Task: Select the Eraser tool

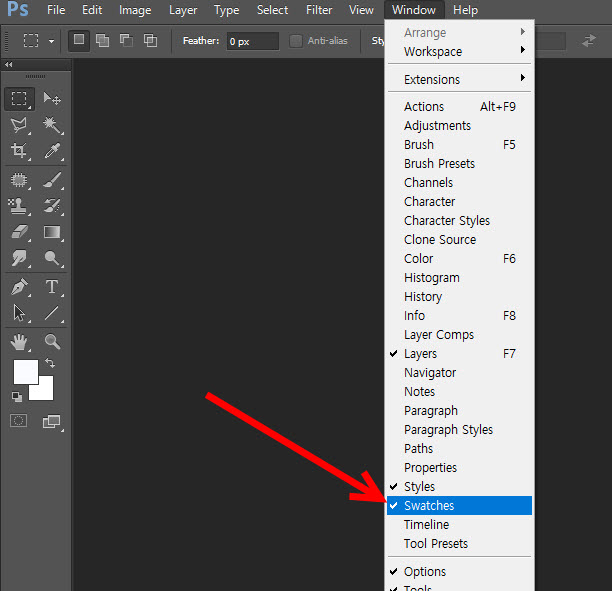Action: pyautogui.click(x=19, y=232)
